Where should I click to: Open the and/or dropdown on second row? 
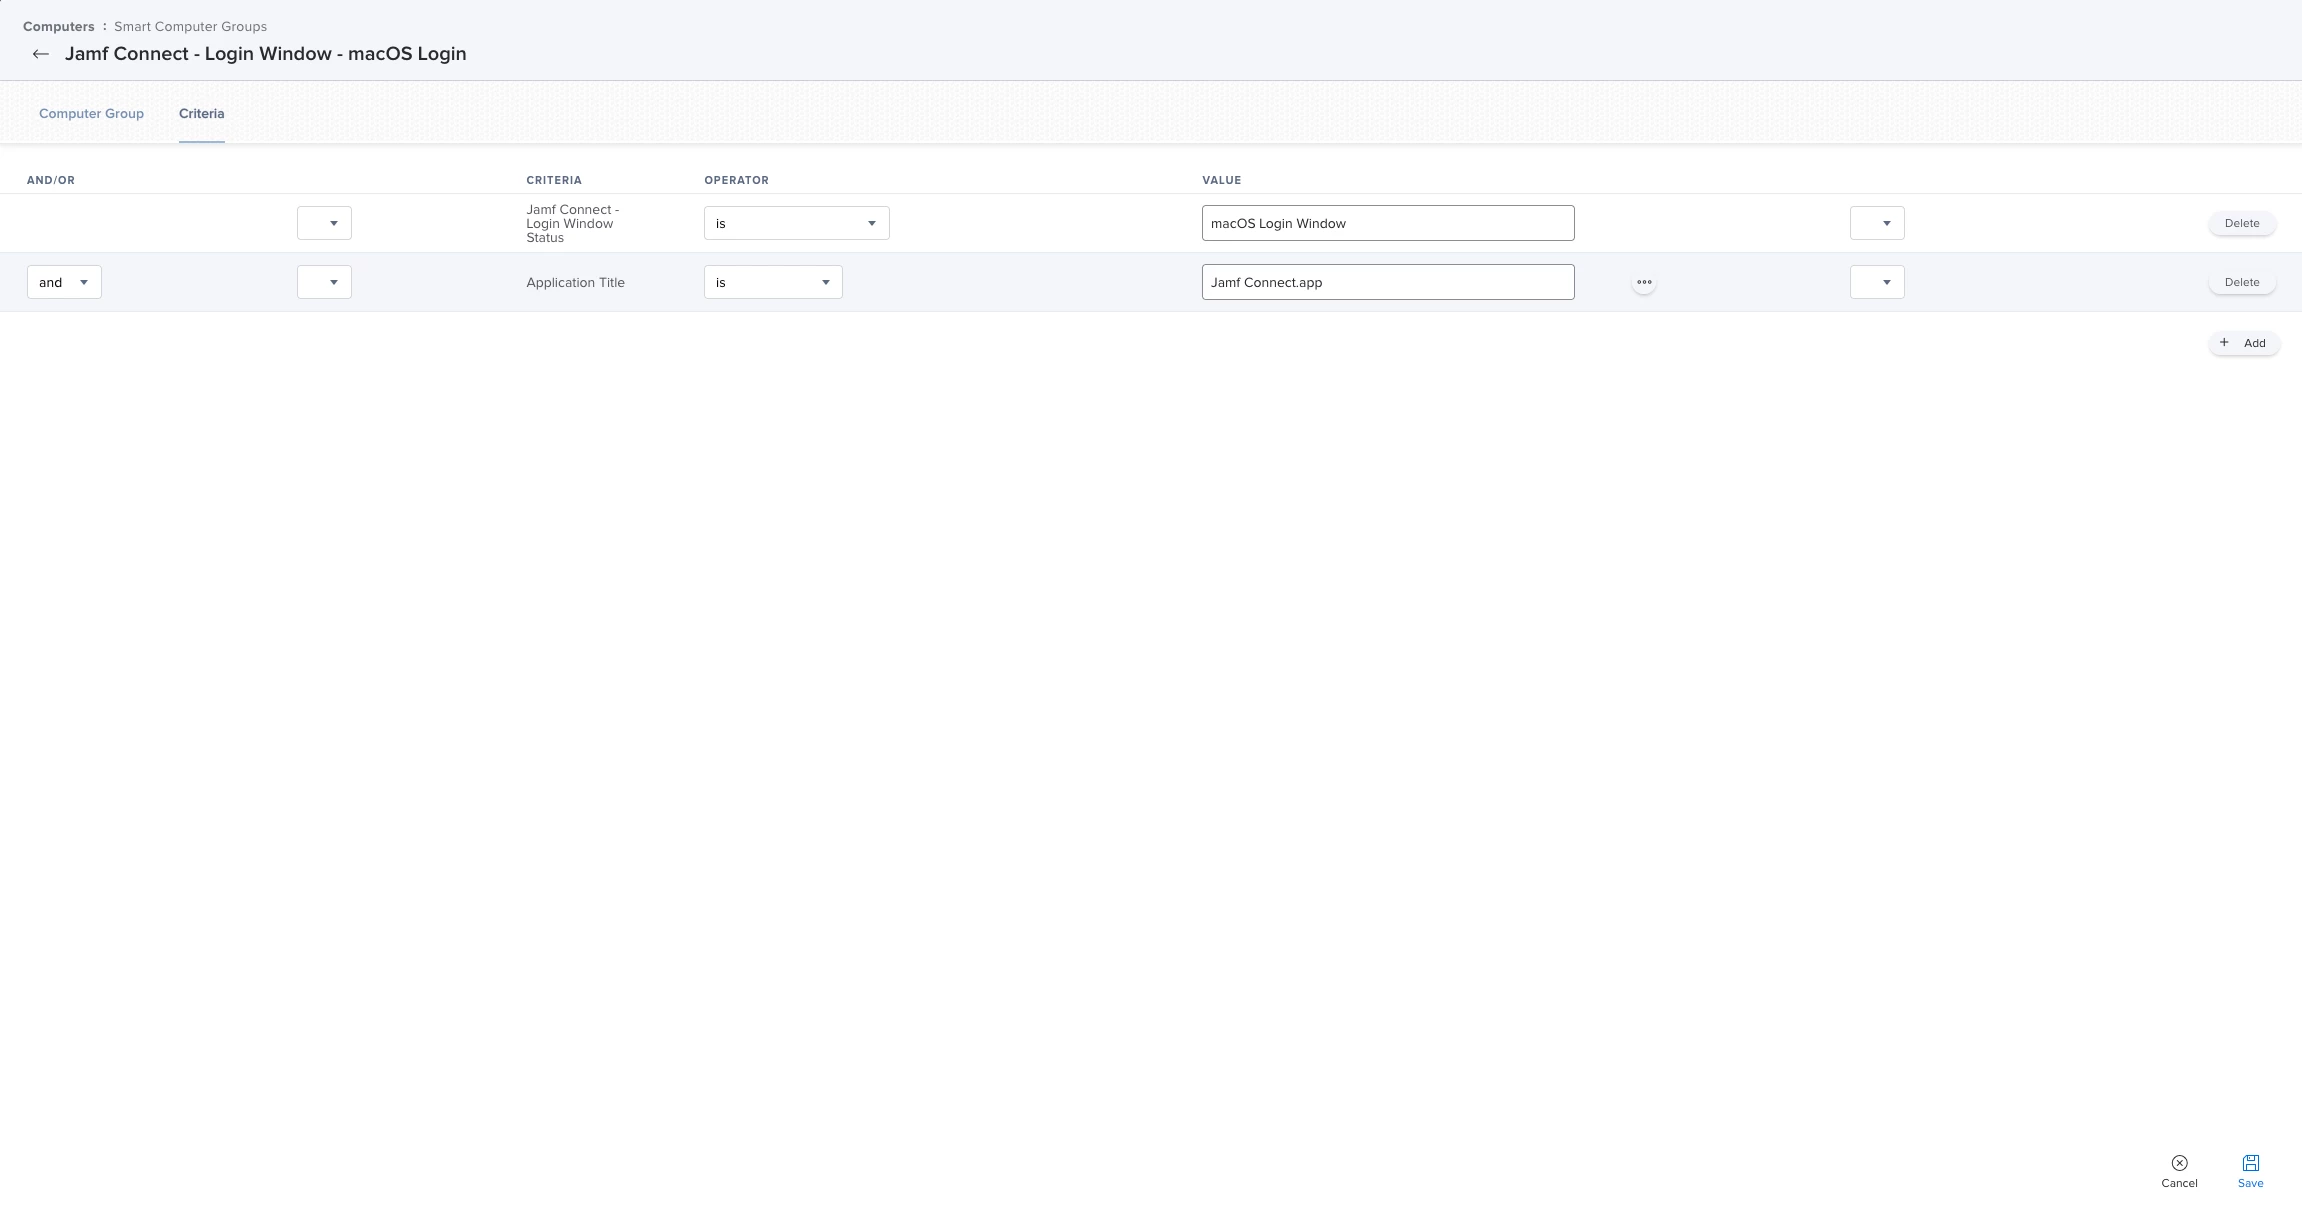(64, 282)
